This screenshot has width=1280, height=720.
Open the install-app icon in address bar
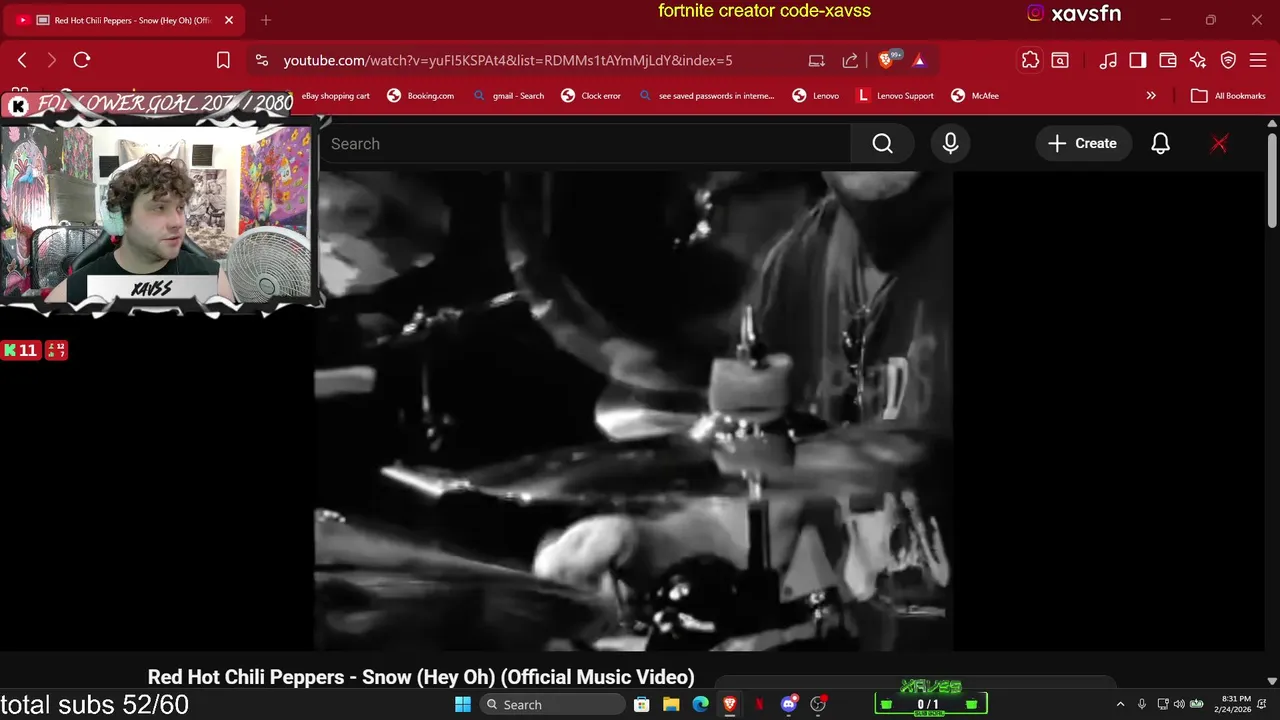pyautogui.click(x=816, y=60)
